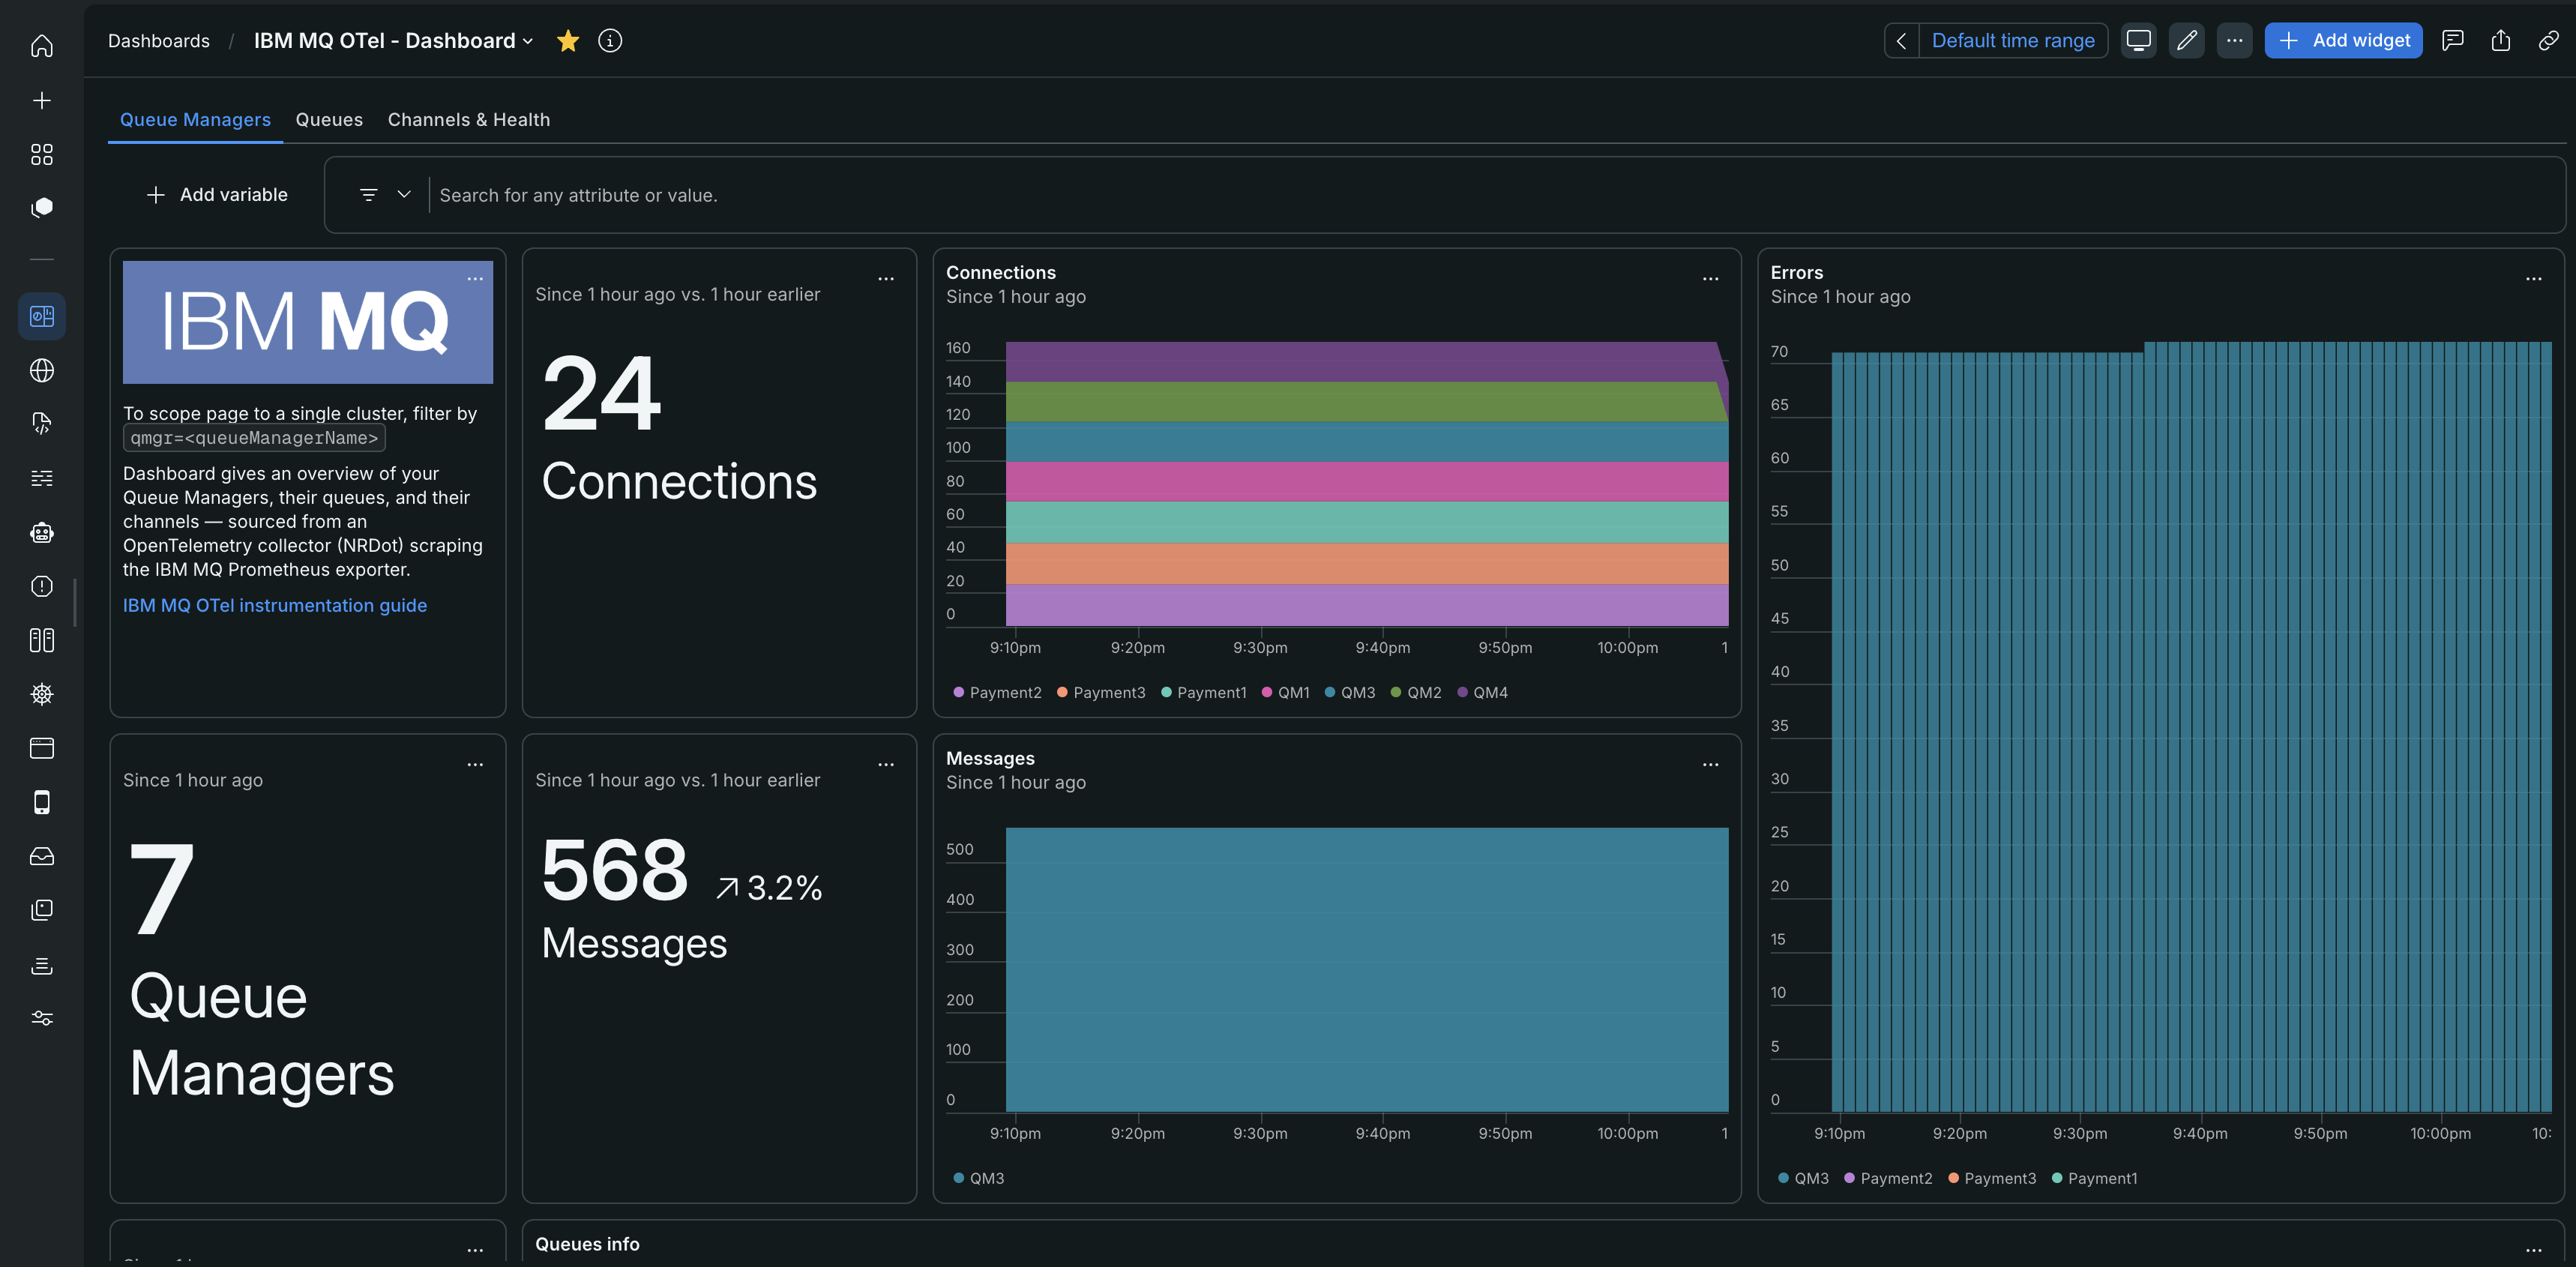2576x1267 pixels.
Task: Open Messages chart widget menu
Action: pyautogui.click(x=1710, y=765)
